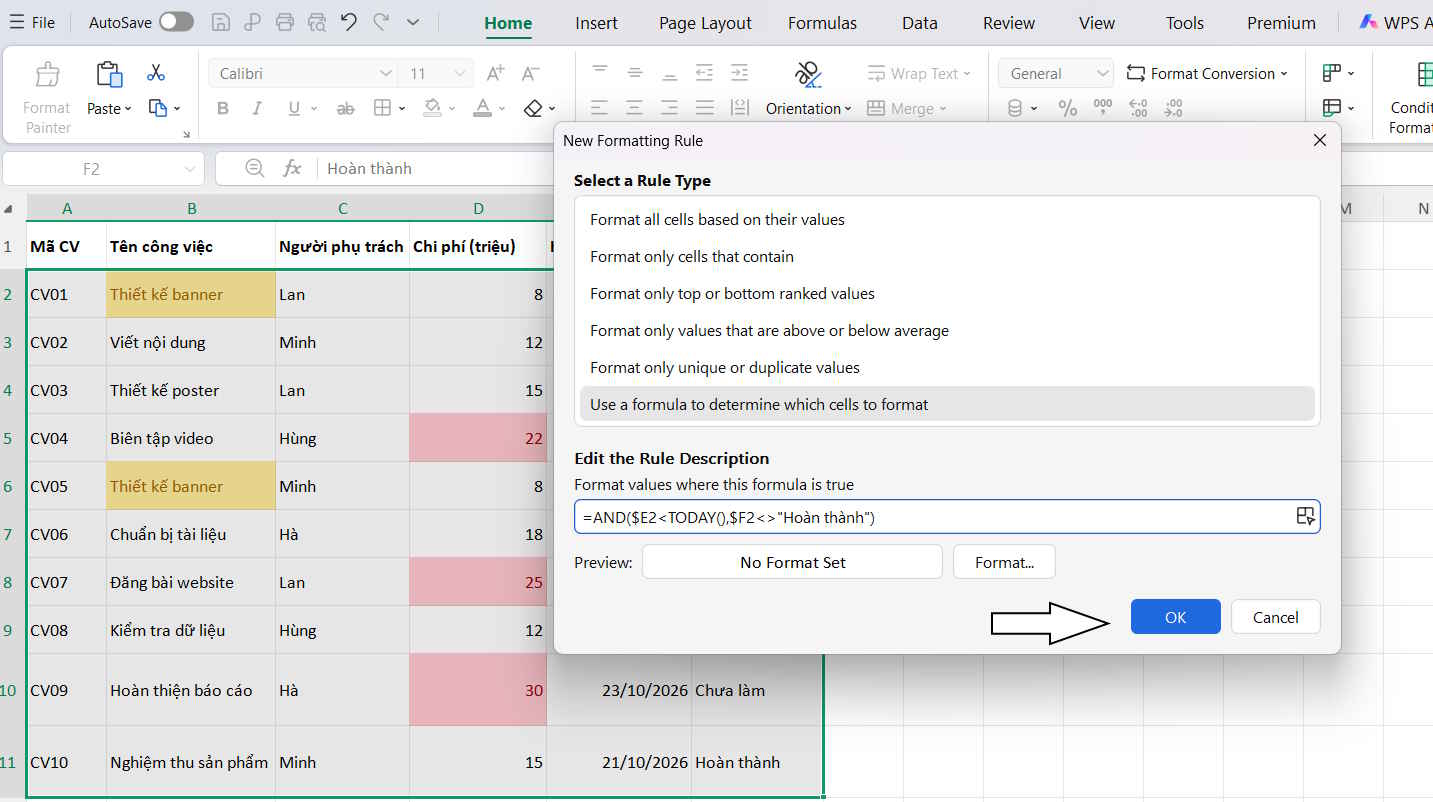
Task: Open the Page Layout tab
Action: coord(705,23)
